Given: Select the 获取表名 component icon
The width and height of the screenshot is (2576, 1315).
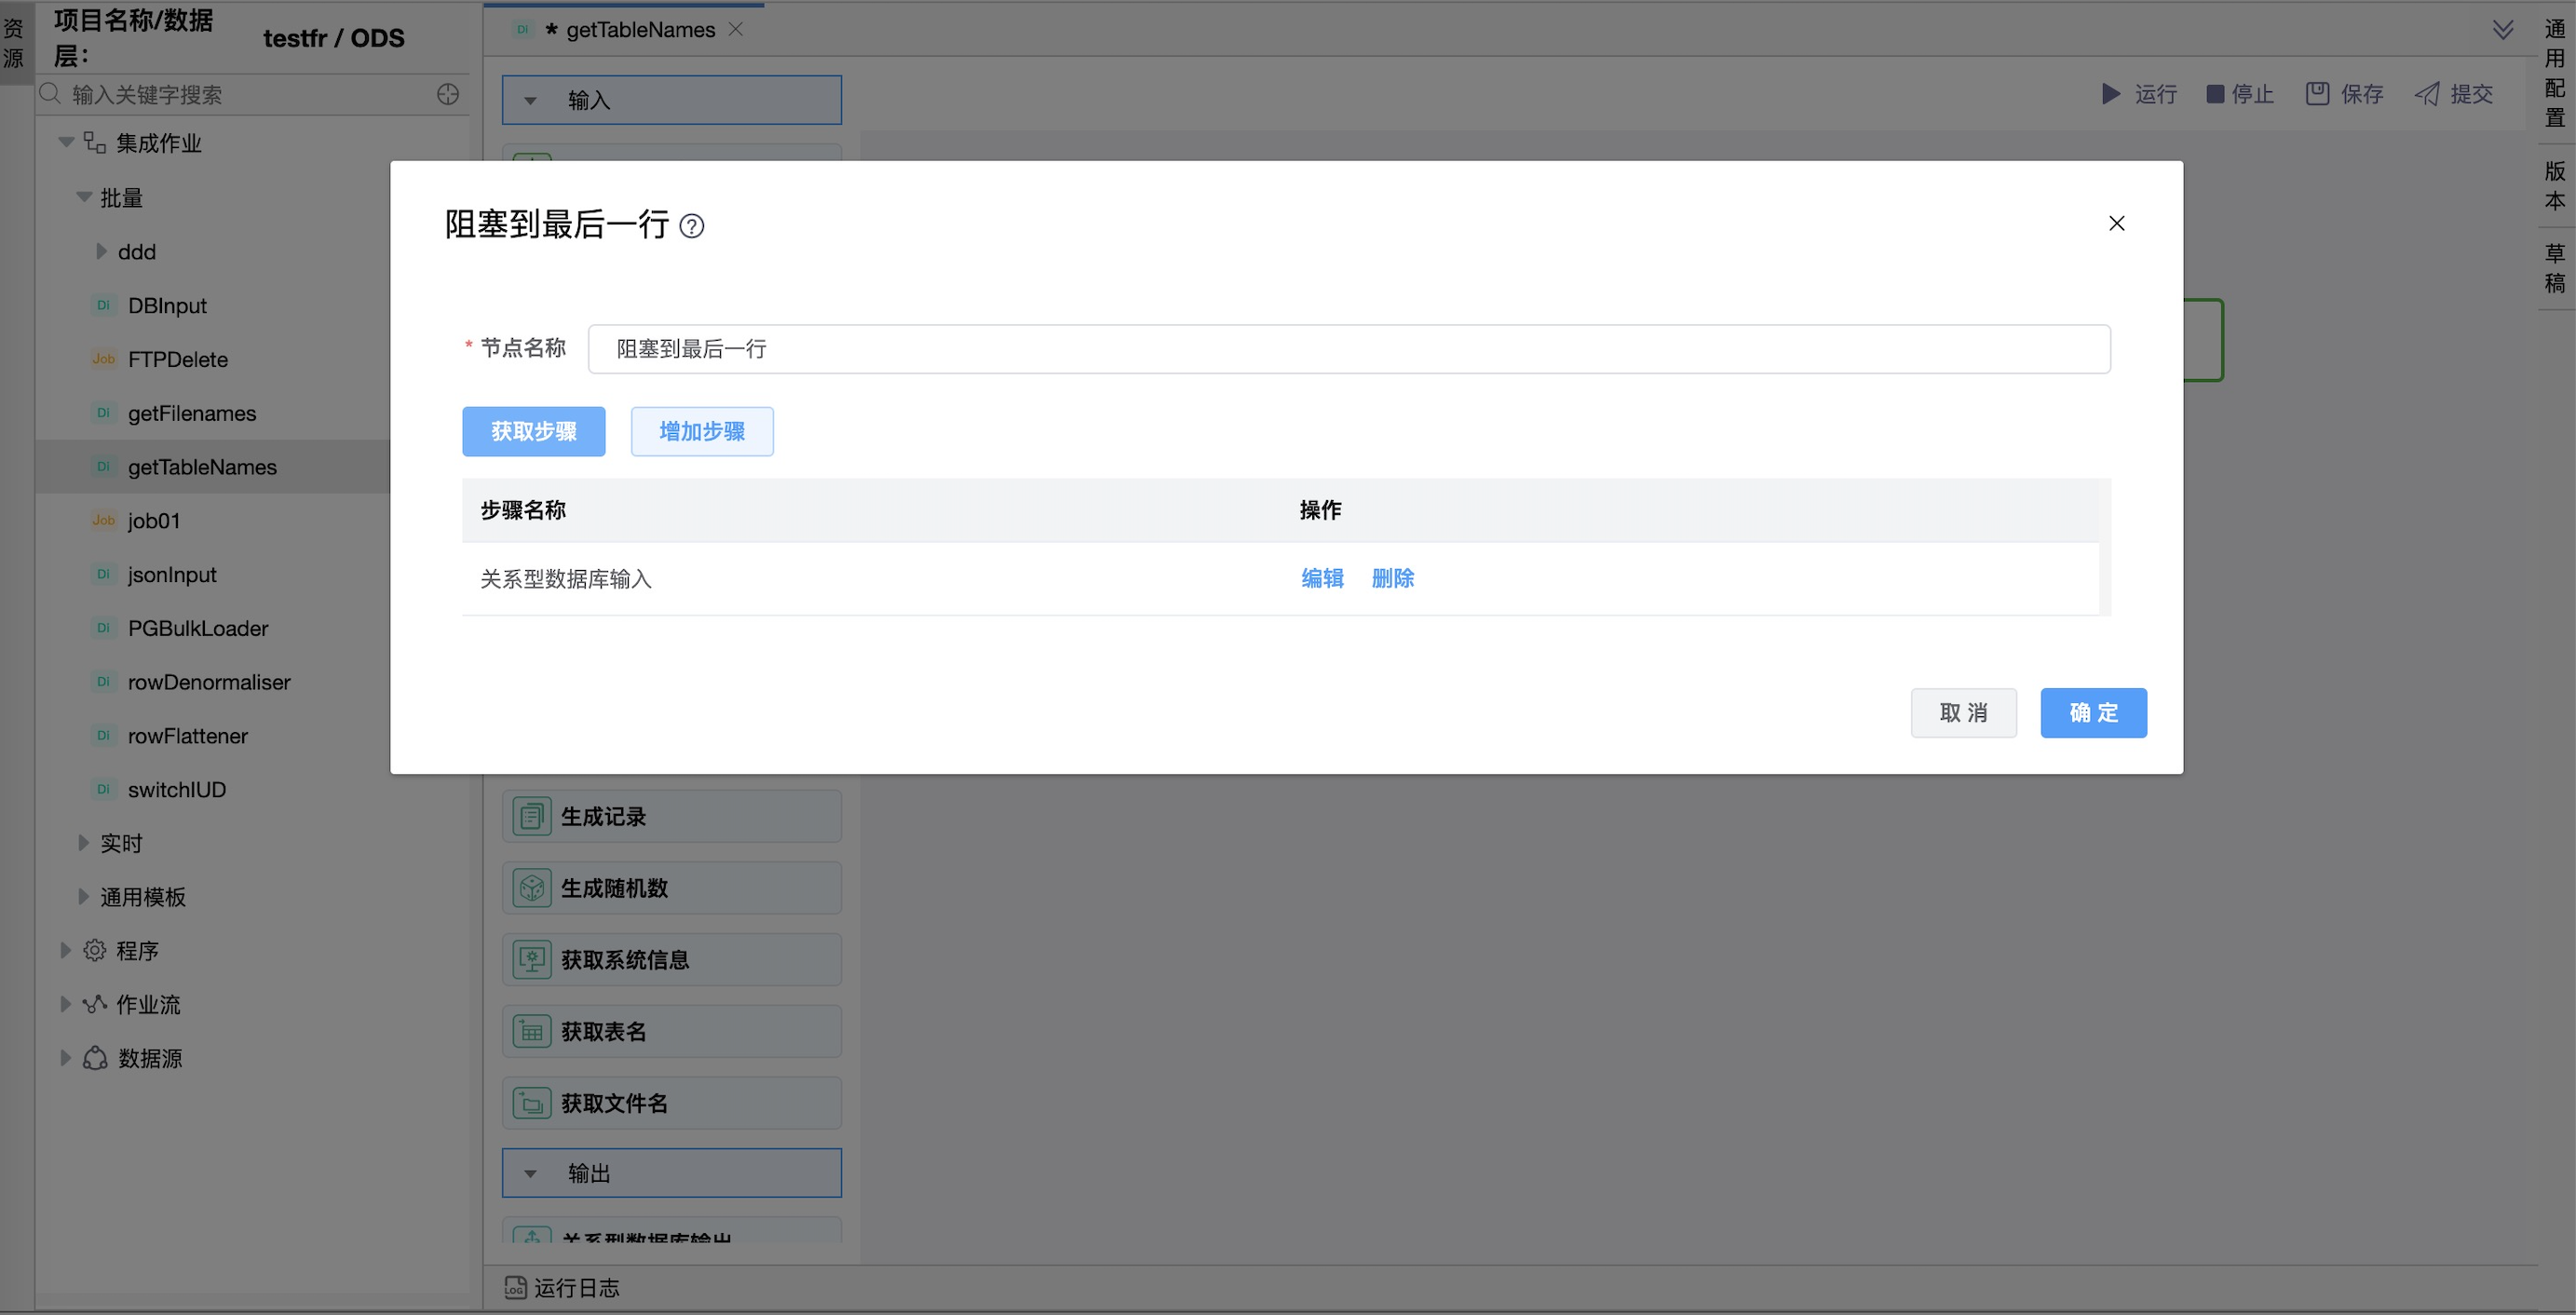Looking at the screenshot, I should 532,1031.
